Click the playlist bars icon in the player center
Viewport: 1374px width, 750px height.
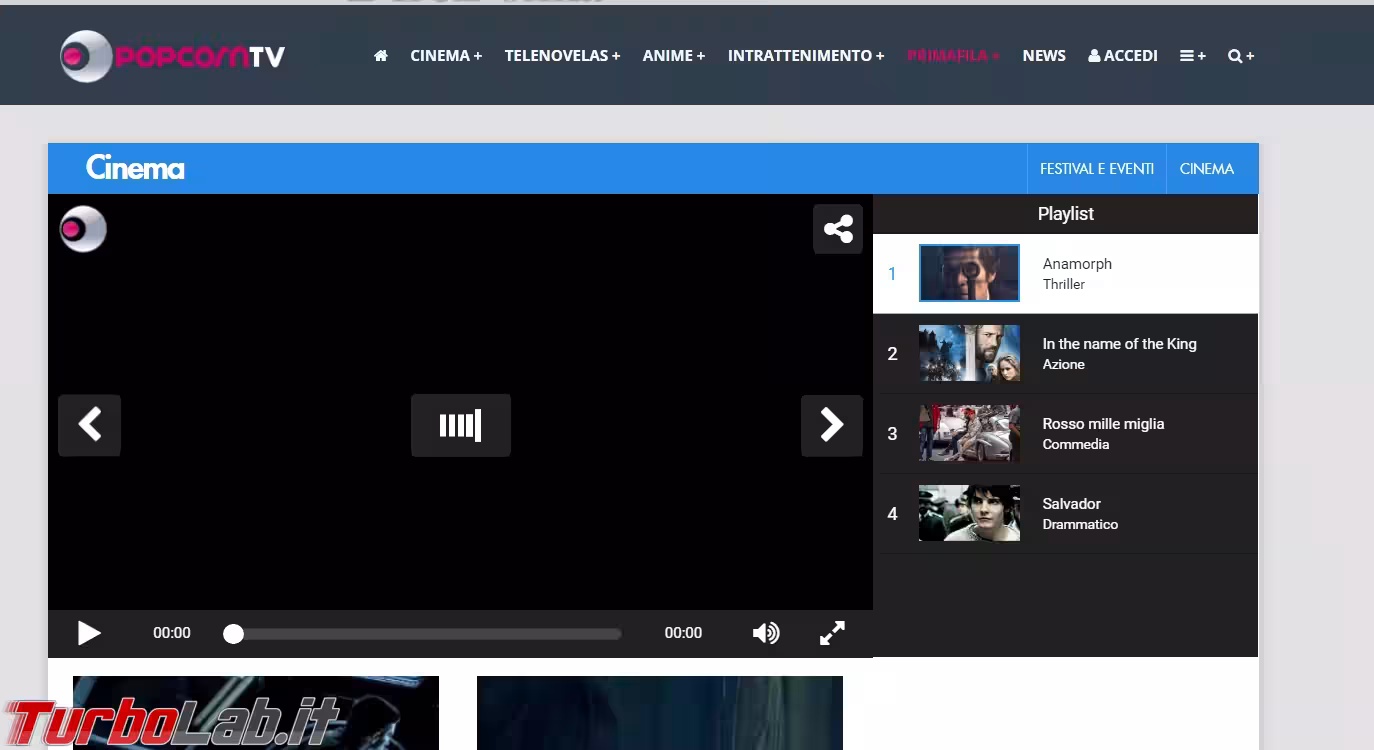click(460, 425)
